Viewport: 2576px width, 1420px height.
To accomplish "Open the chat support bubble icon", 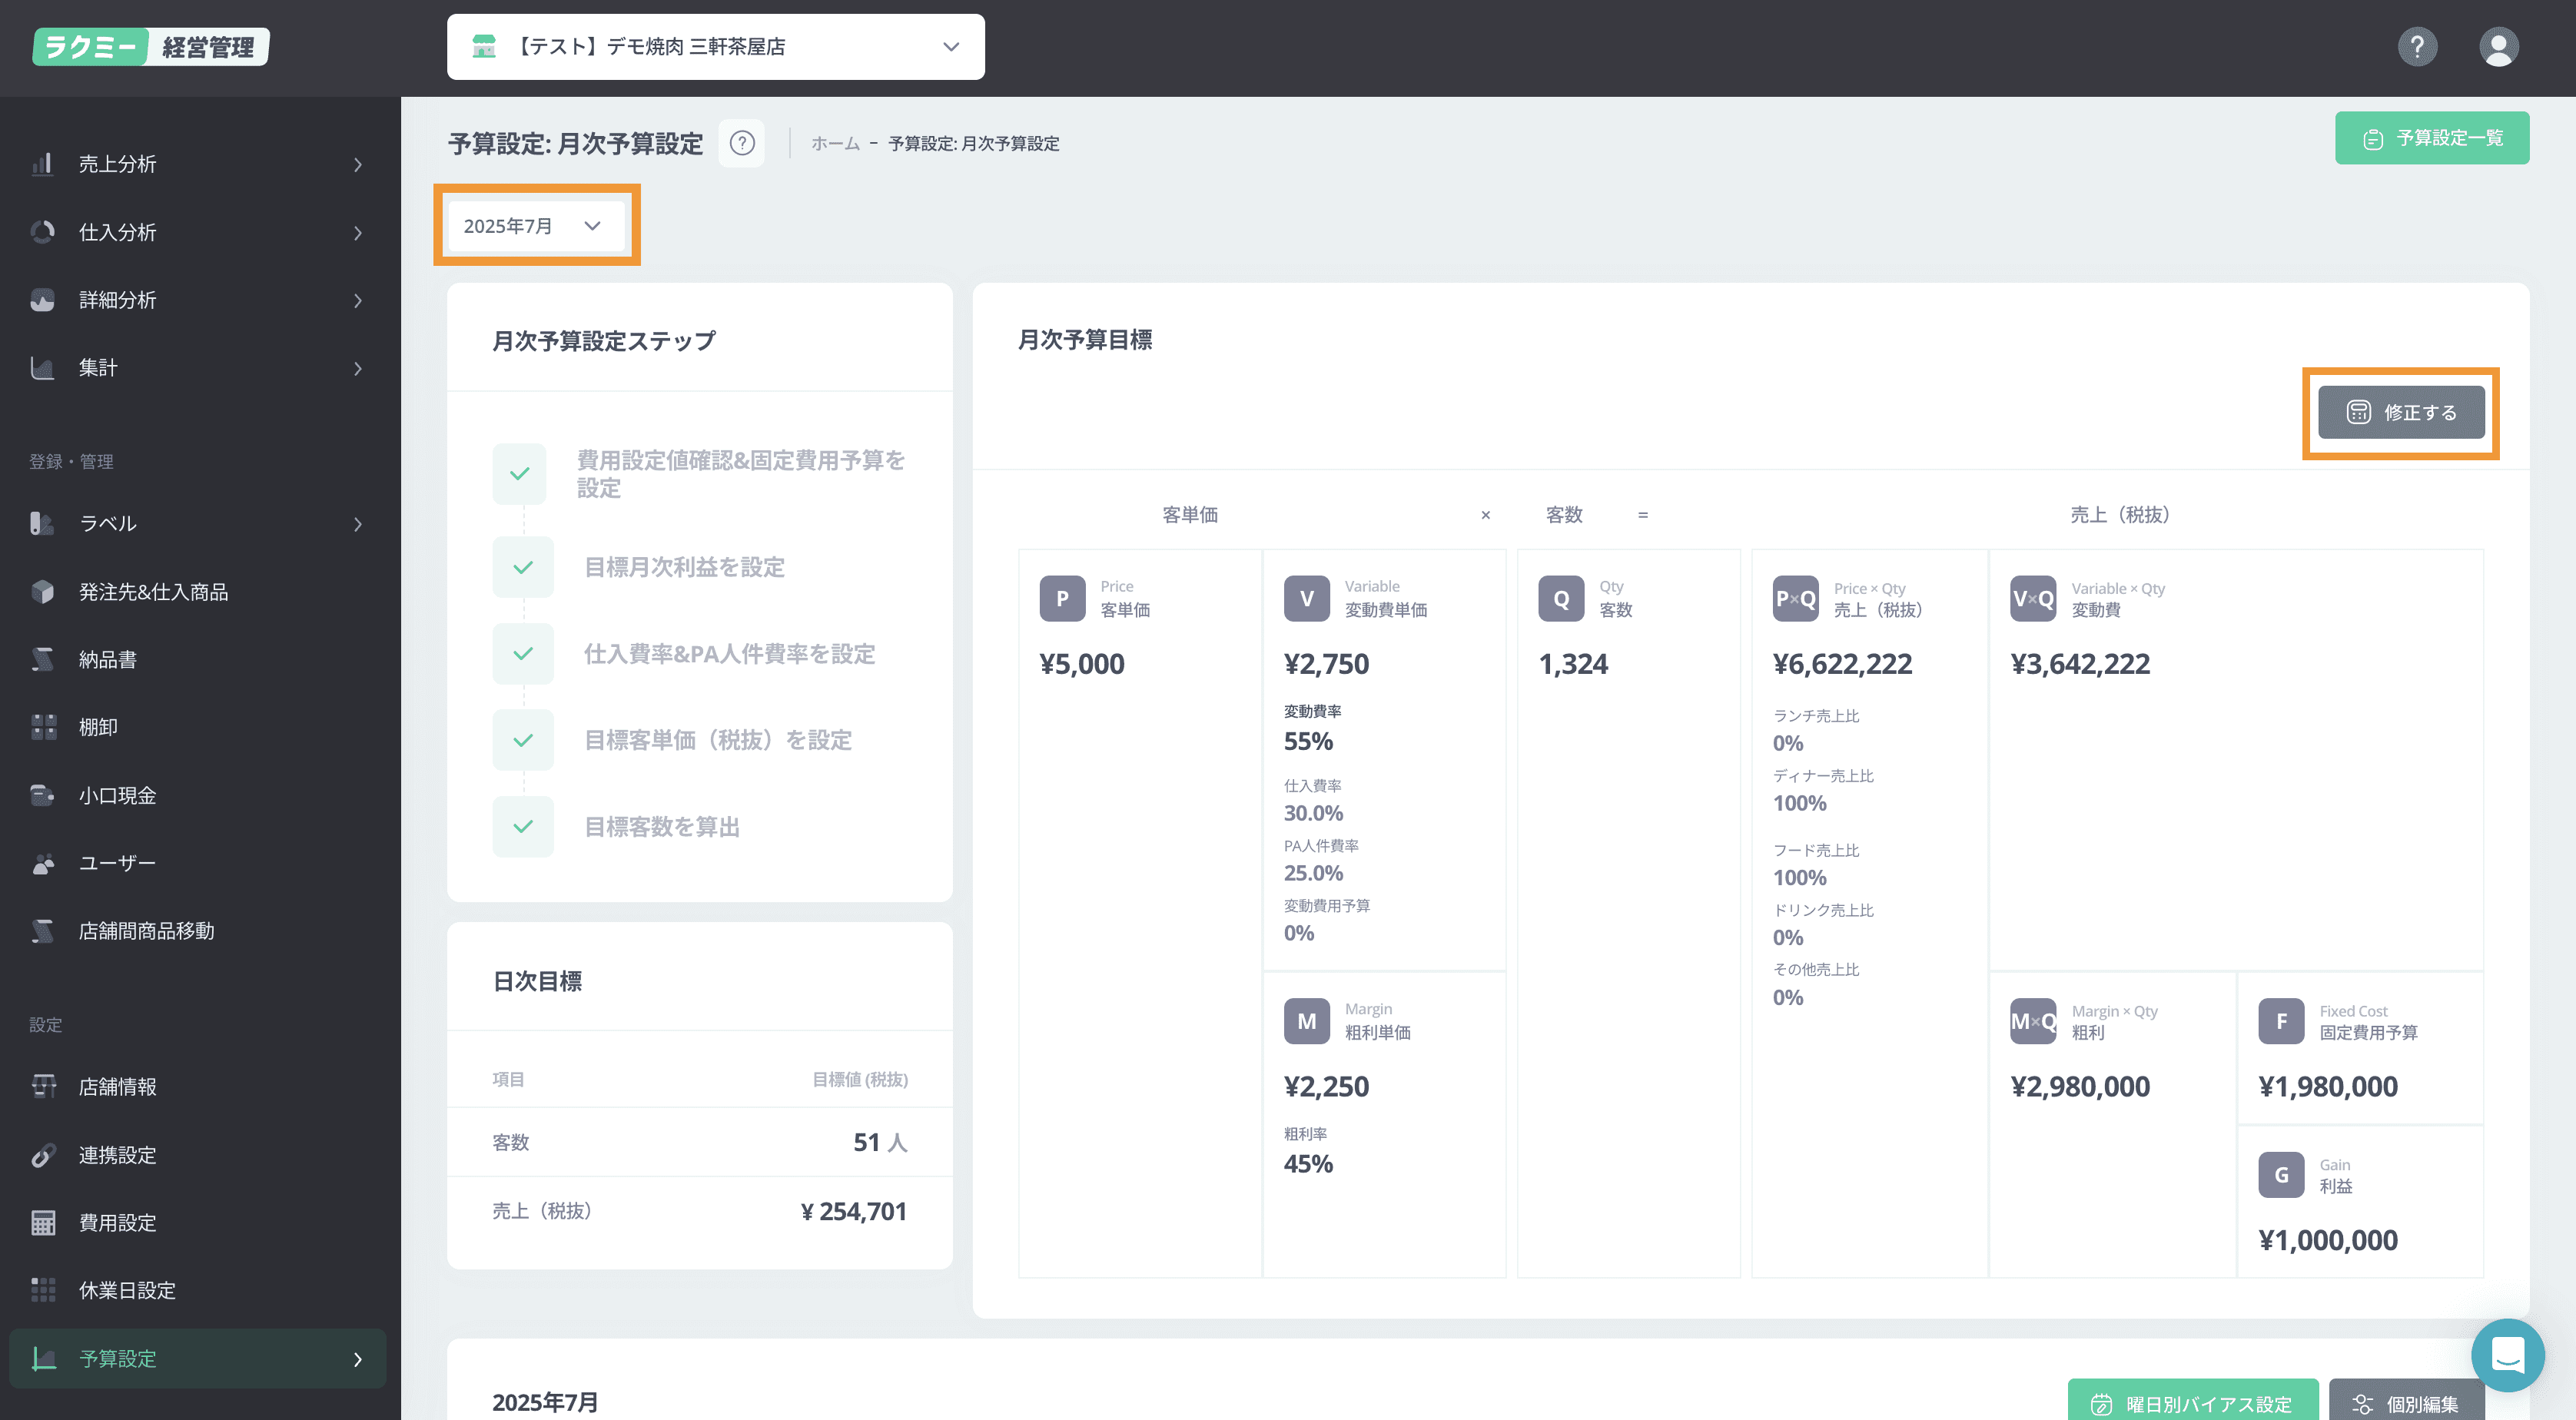I will point(2507,1355).
